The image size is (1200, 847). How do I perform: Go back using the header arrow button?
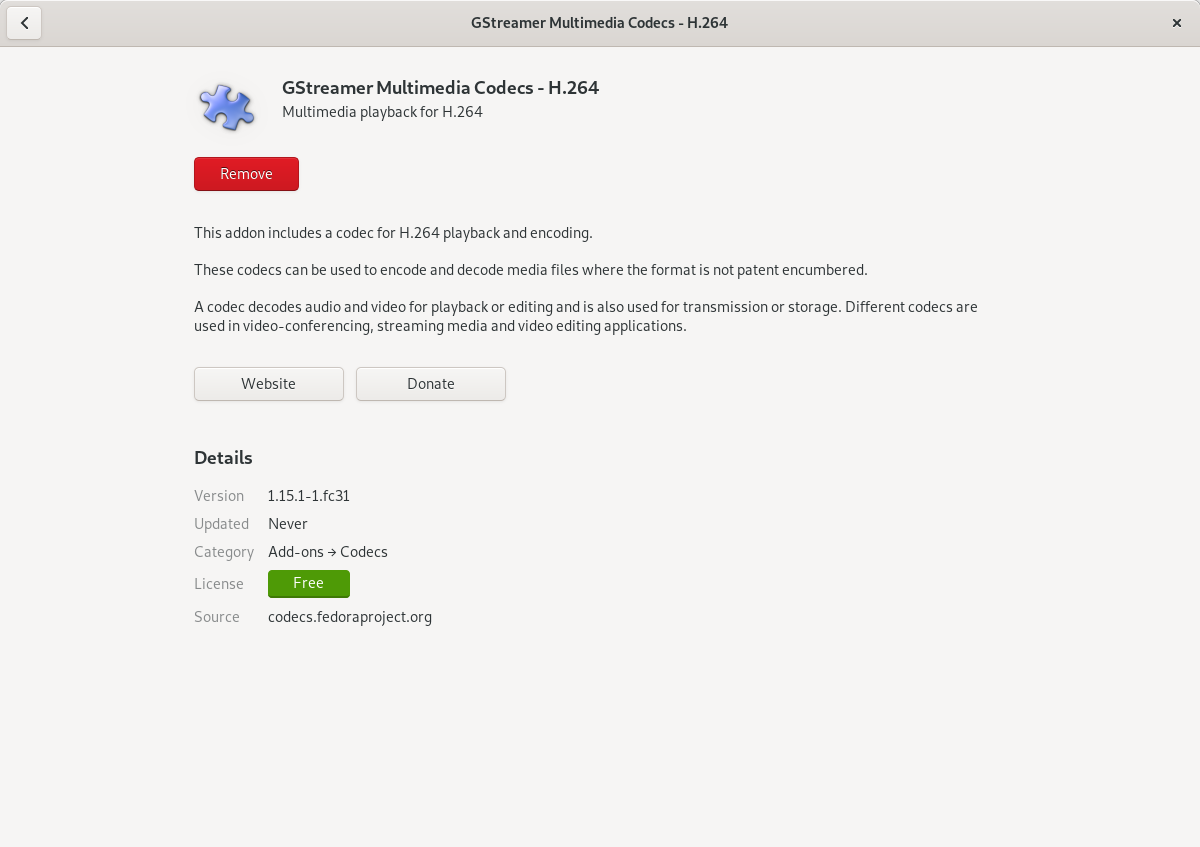pos(24,23)
